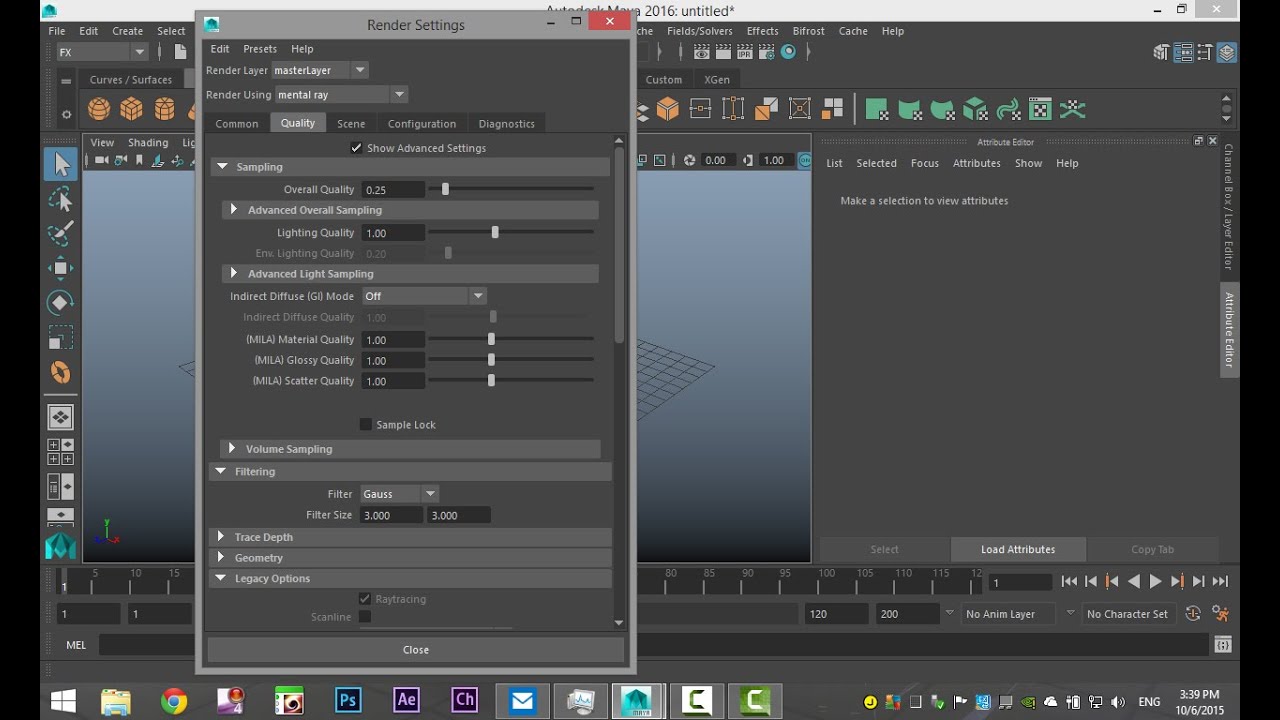Open auto keyframe toggle icon
The image size is (1280, 720).
(1193, 613)
